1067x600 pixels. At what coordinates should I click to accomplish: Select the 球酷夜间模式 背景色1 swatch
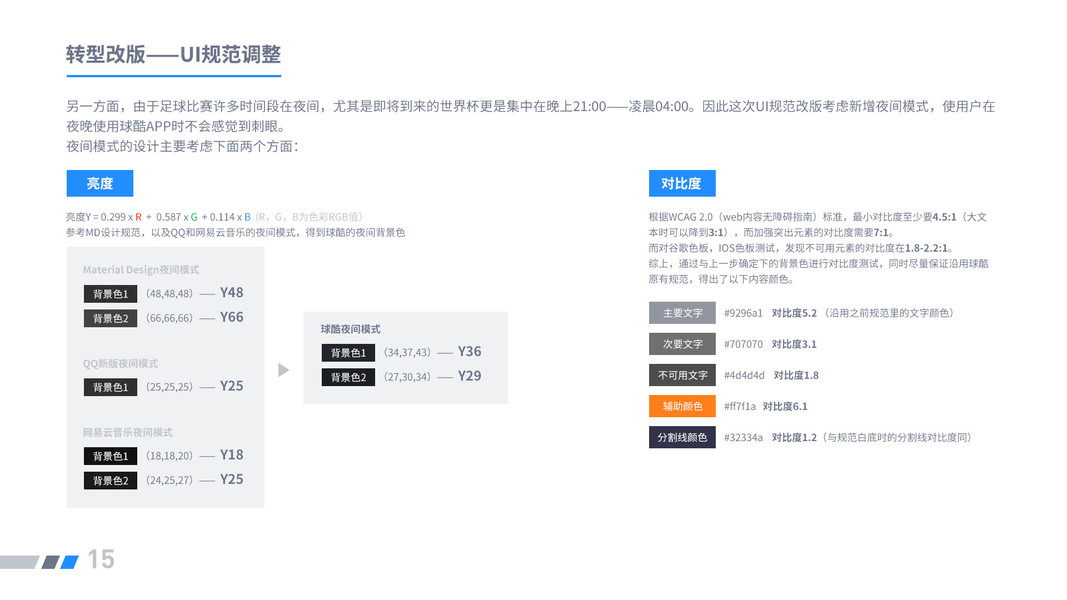tap(348, 352)
